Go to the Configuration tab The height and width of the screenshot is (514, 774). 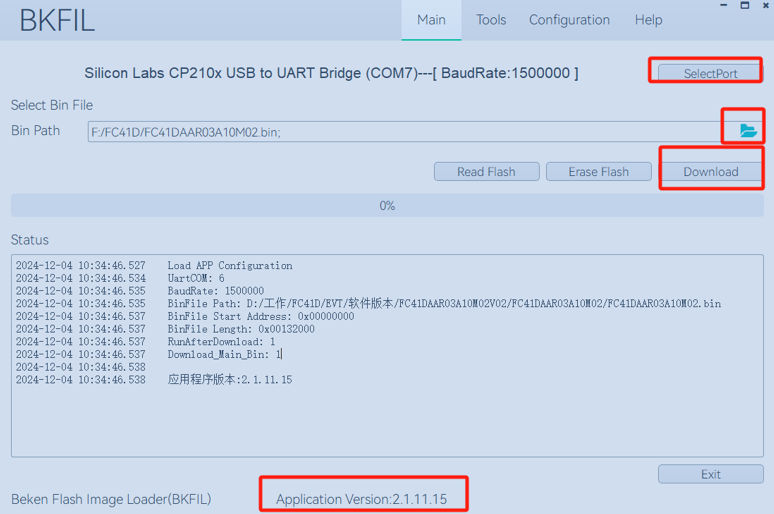pyautogui.click(x=569, y=20)
